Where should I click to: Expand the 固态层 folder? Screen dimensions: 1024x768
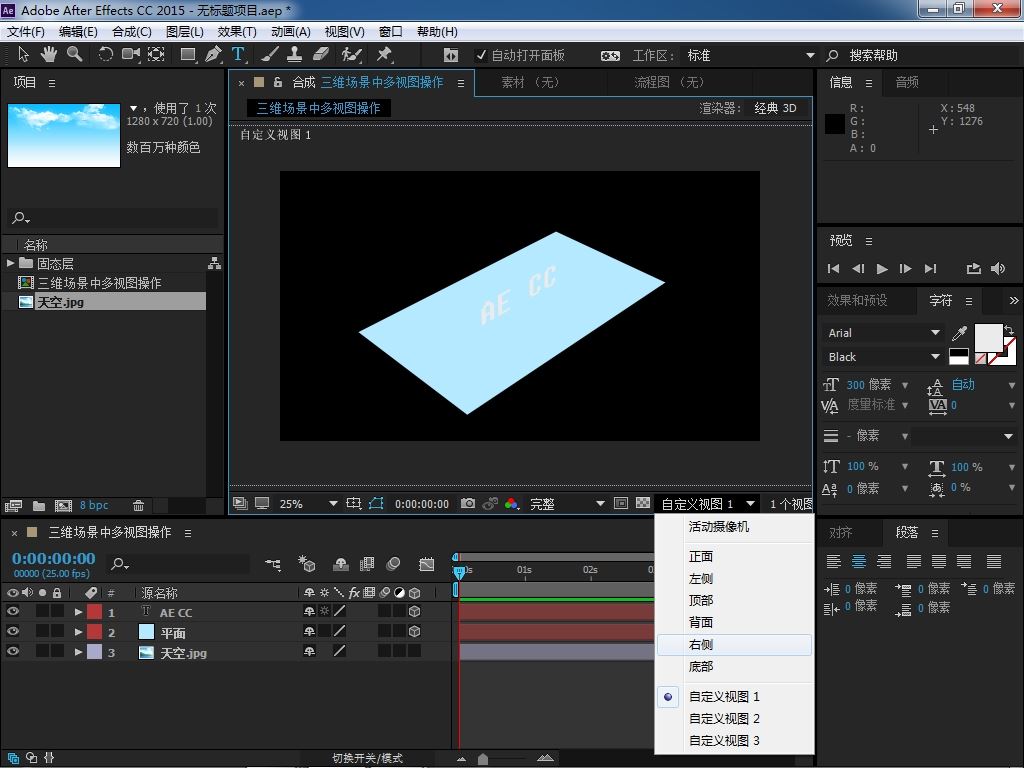pos(10,263)
